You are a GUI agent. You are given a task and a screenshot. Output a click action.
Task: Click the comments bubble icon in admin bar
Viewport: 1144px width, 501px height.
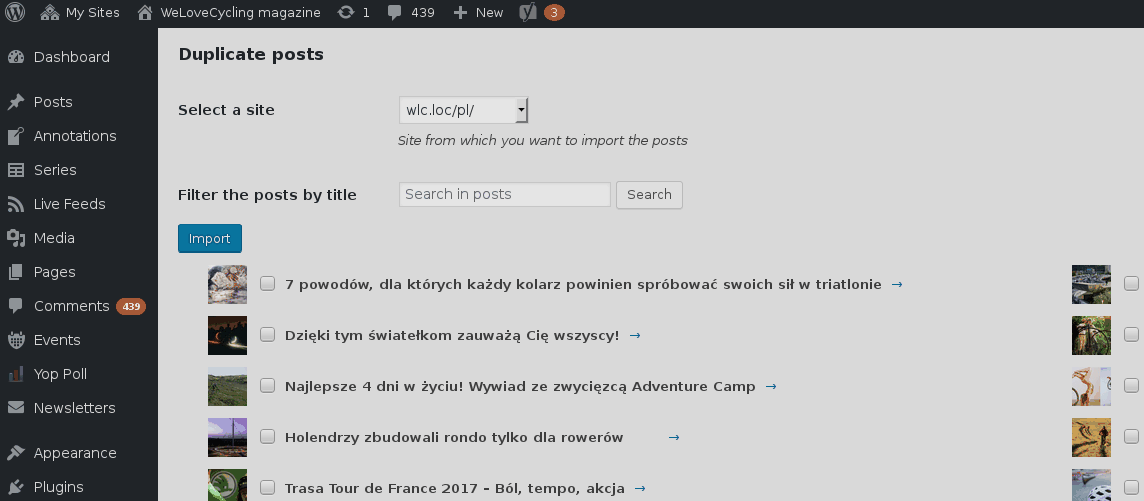pyautogui.click(x=395, y=12)
